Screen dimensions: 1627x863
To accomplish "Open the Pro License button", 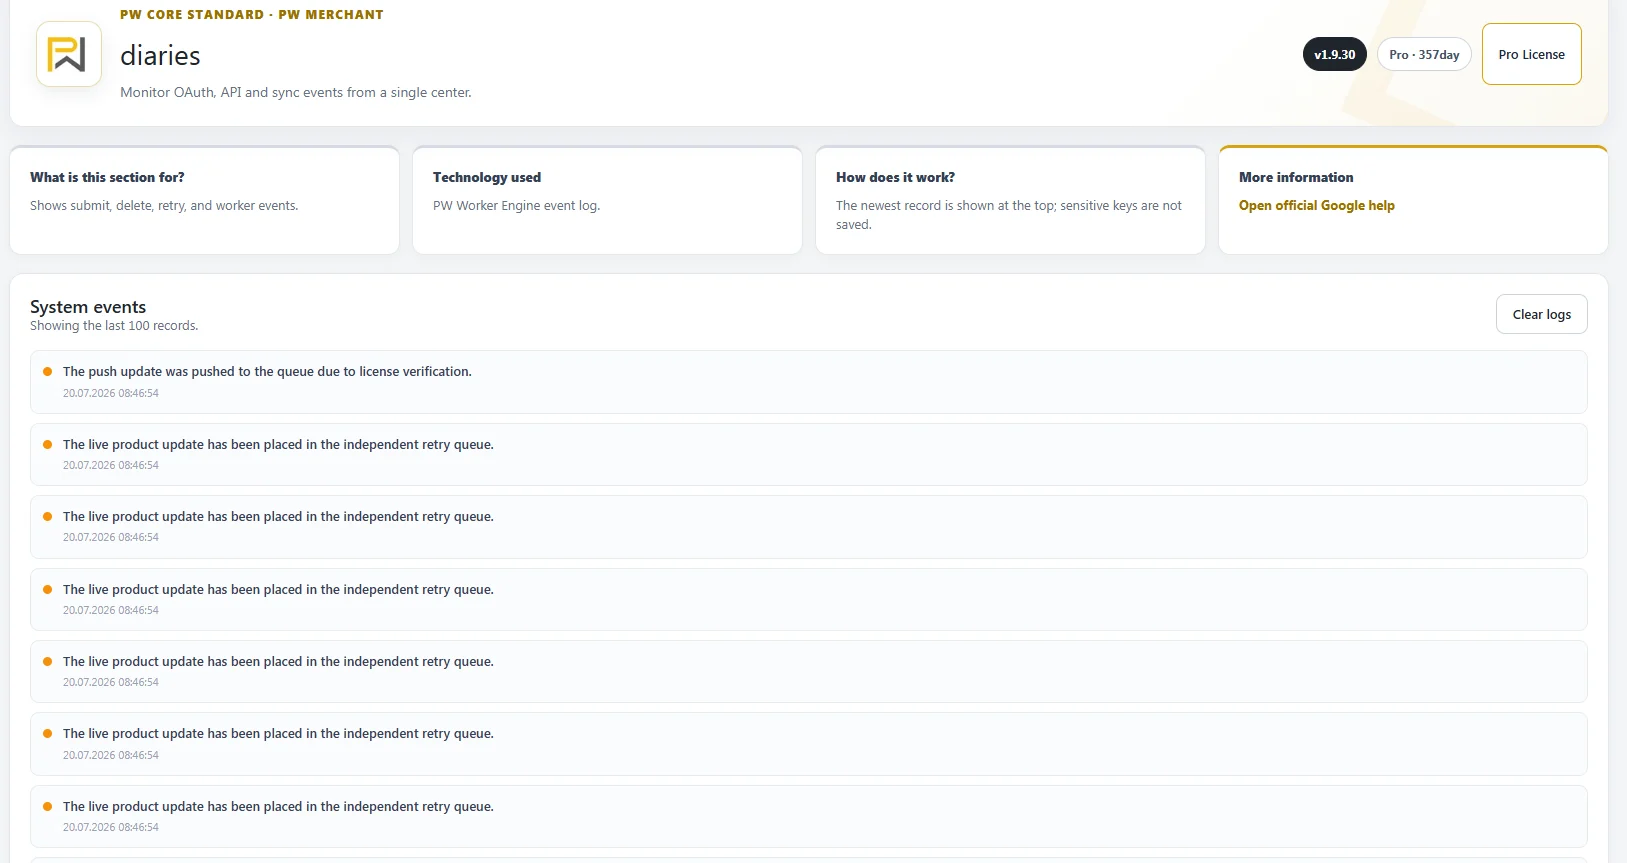I will point(1531,54).
